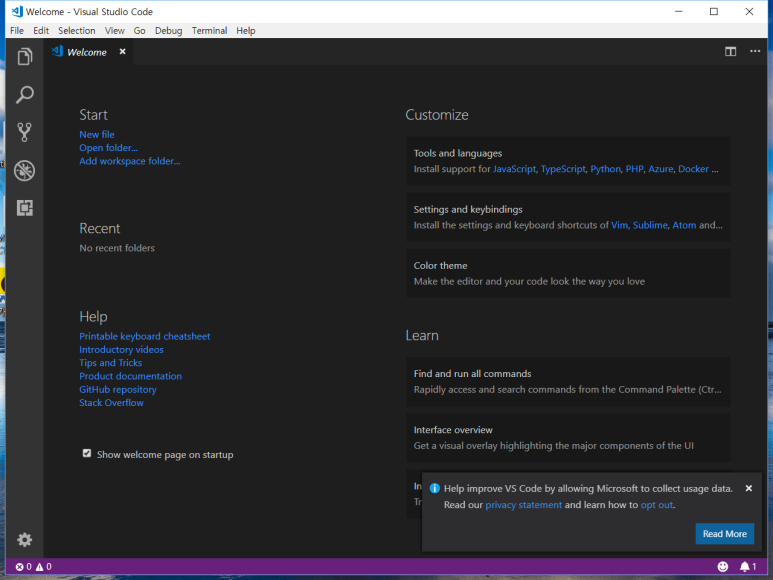Open the Color theme card
Screen dimensions: 773x580
coord(568,273)
